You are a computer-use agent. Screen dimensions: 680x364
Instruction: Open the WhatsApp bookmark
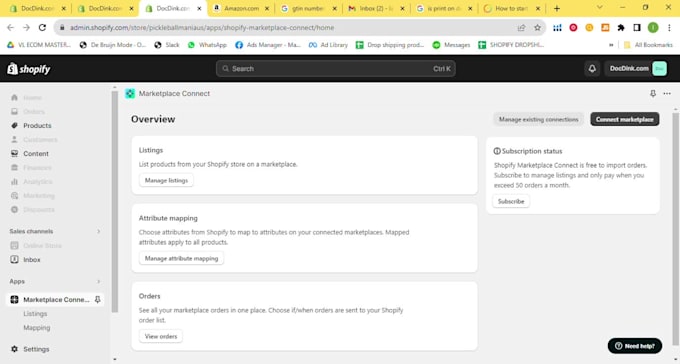(207, 45)
